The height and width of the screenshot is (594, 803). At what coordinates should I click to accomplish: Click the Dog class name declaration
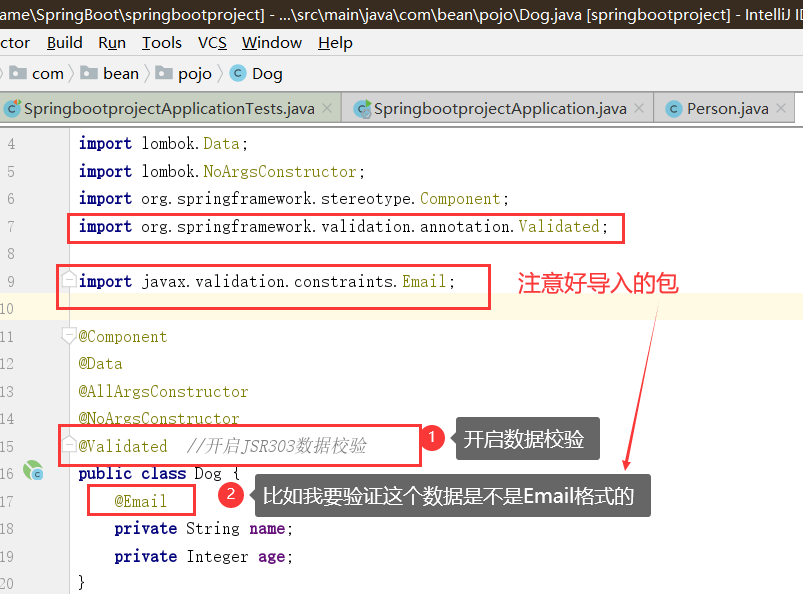[x=208, y=474]
